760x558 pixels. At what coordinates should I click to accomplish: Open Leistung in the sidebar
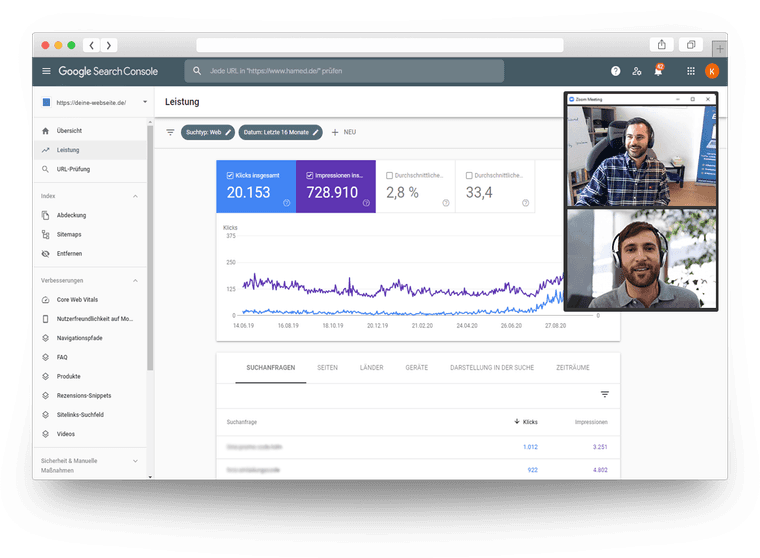click(x=90, y=150)
